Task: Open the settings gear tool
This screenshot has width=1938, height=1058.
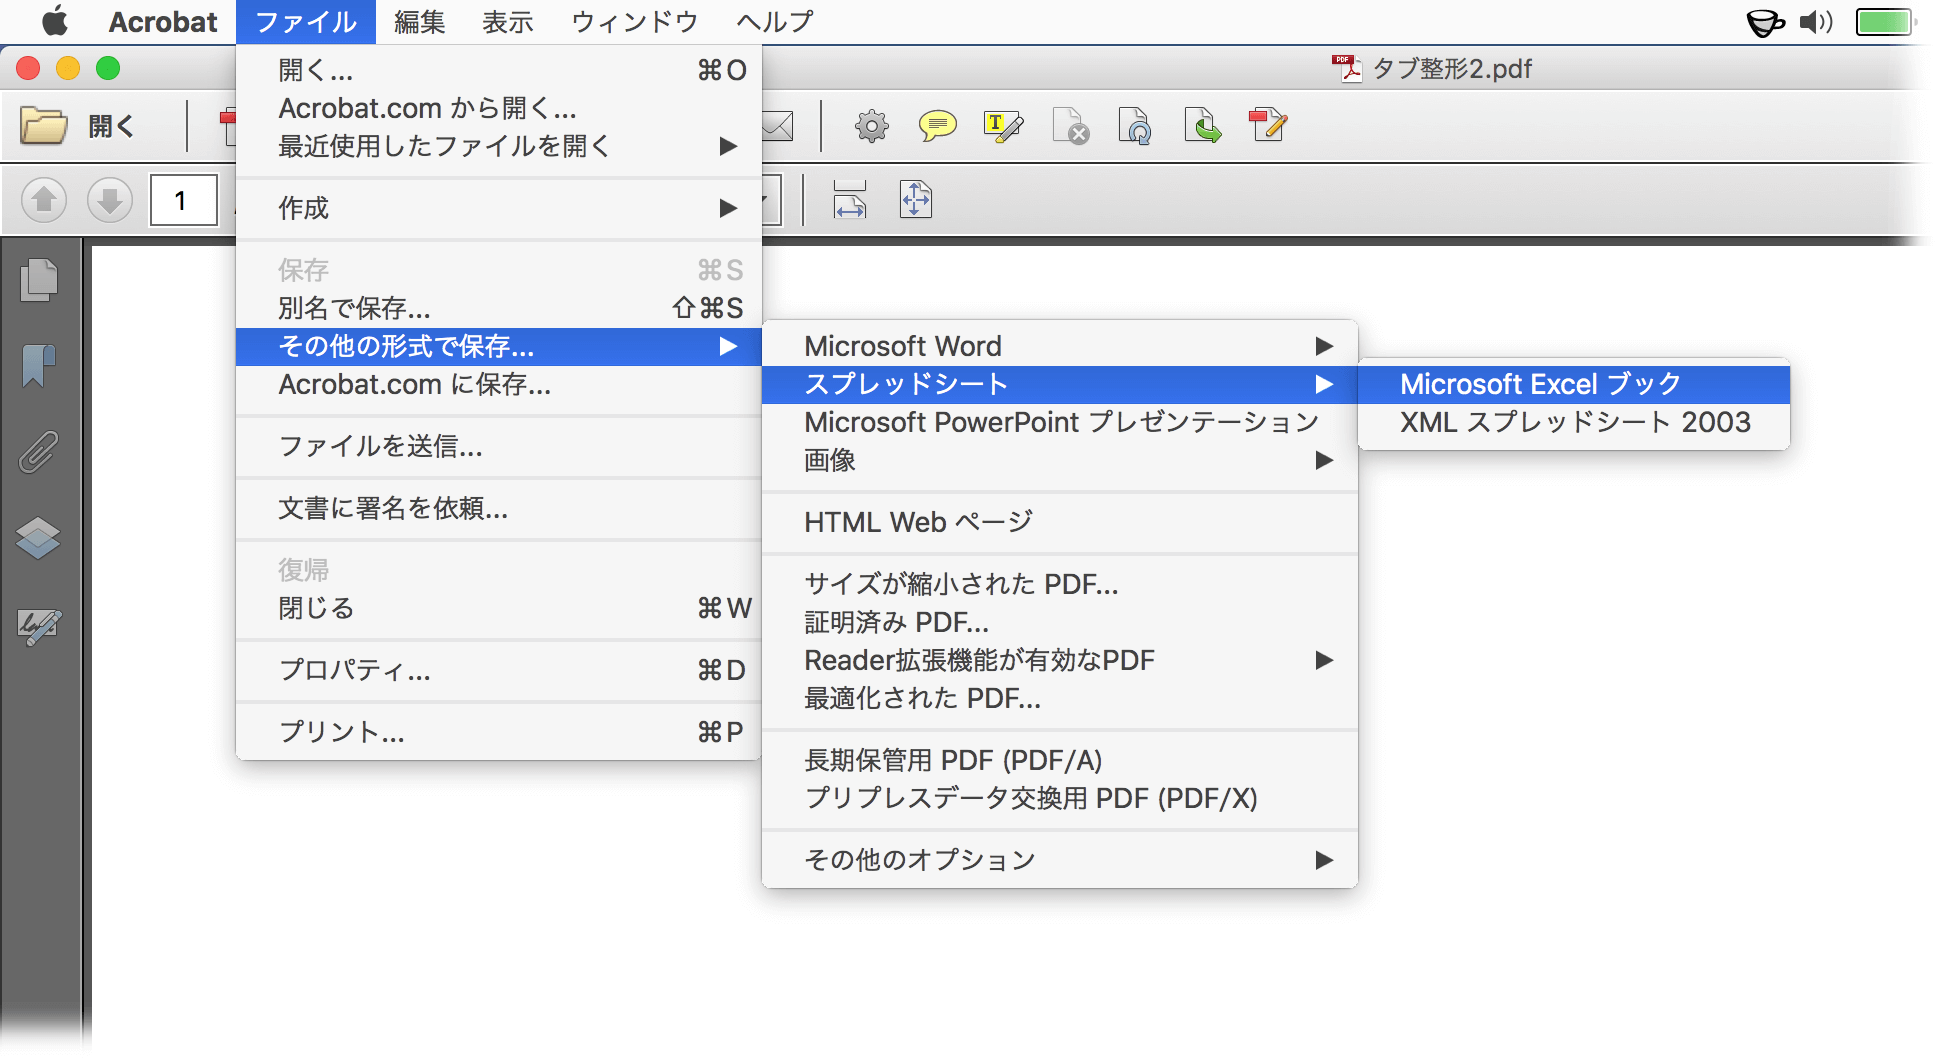Action: point(872,127)
